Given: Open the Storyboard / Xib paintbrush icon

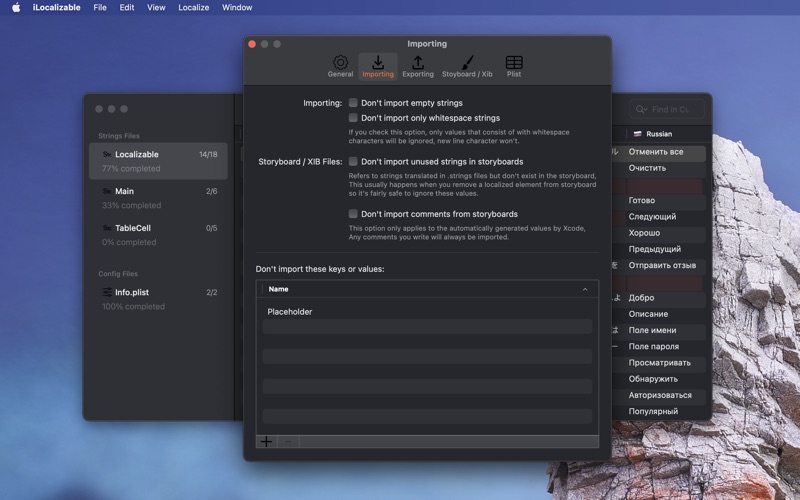Looking at the screenshot, I should click(467, 62).
